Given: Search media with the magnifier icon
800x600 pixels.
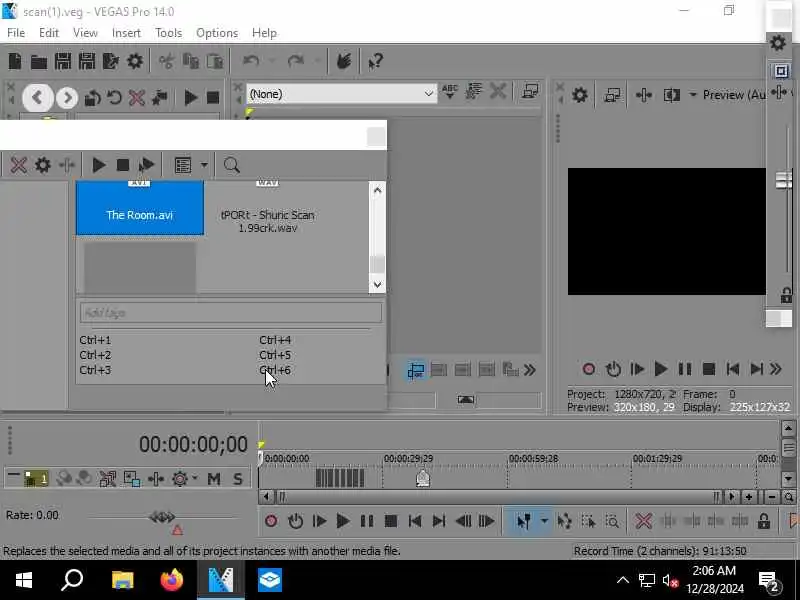Looking at the screenshot, I should pos(231,165).
